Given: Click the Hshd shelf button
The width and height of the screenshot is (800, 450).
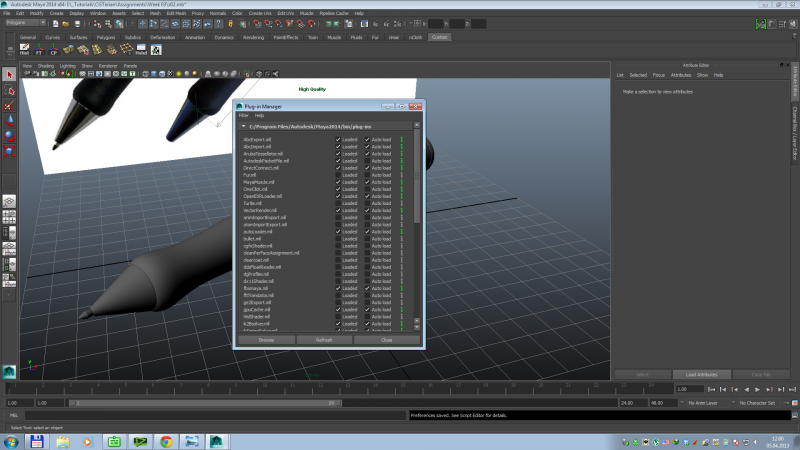Looking at the screenshot, I should coord(140,49).
